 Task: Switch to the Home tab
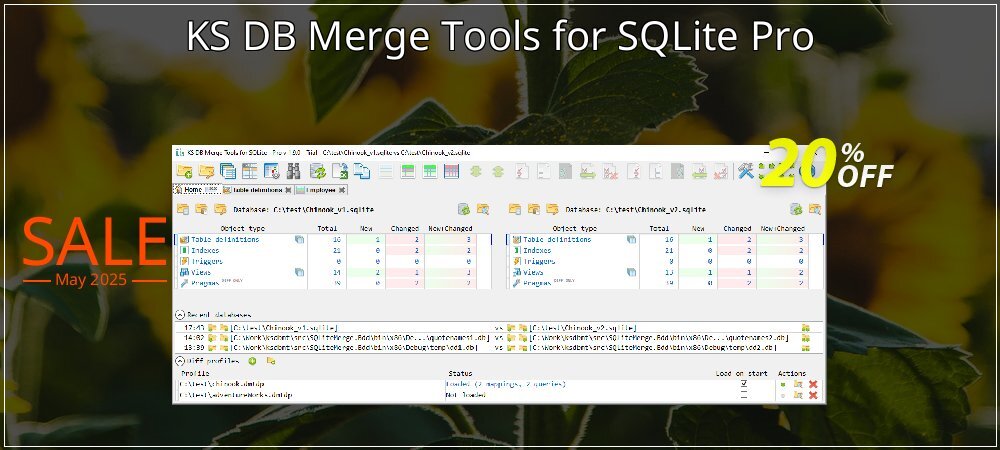coord(197,190)
